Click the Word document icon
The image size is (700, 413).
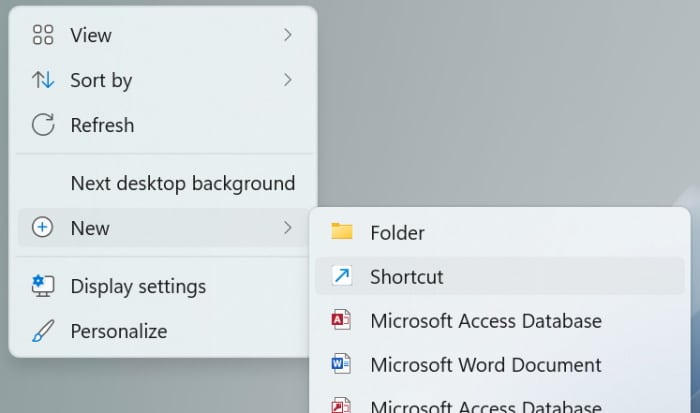click(341, 364)
